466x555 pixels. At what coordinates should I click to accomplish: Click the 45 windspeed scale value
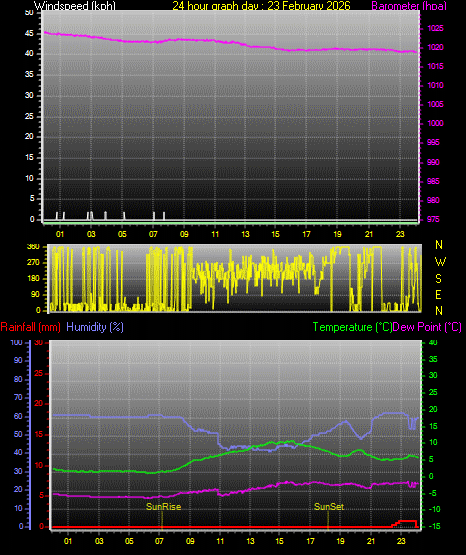coord(29,34)
